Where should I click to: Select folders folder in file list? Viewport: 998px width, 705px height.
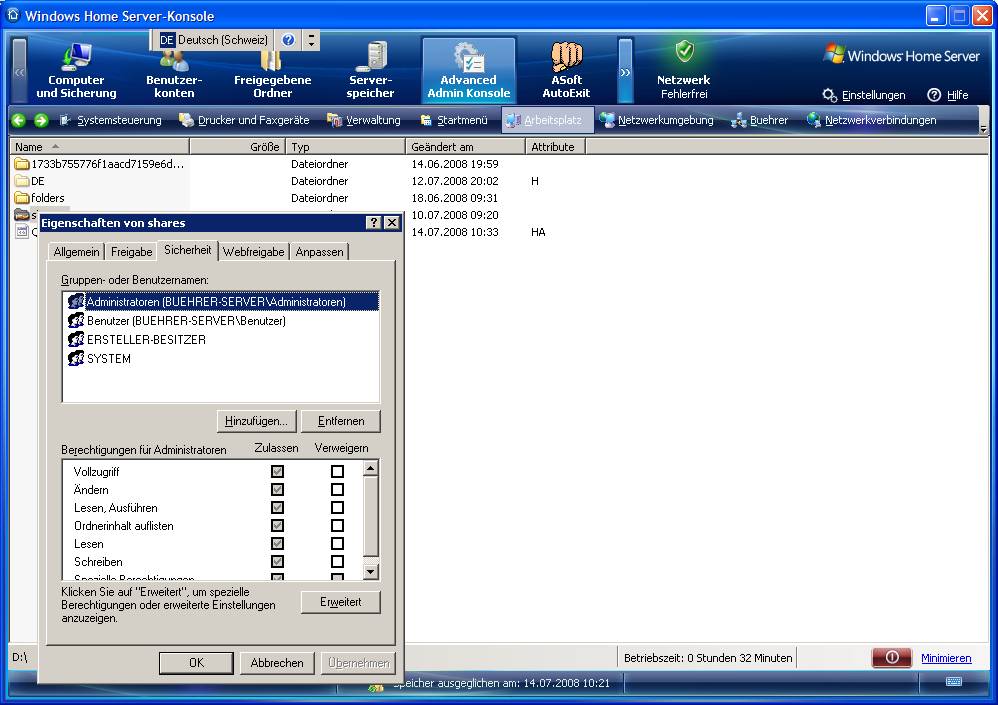tap(39, 198)
